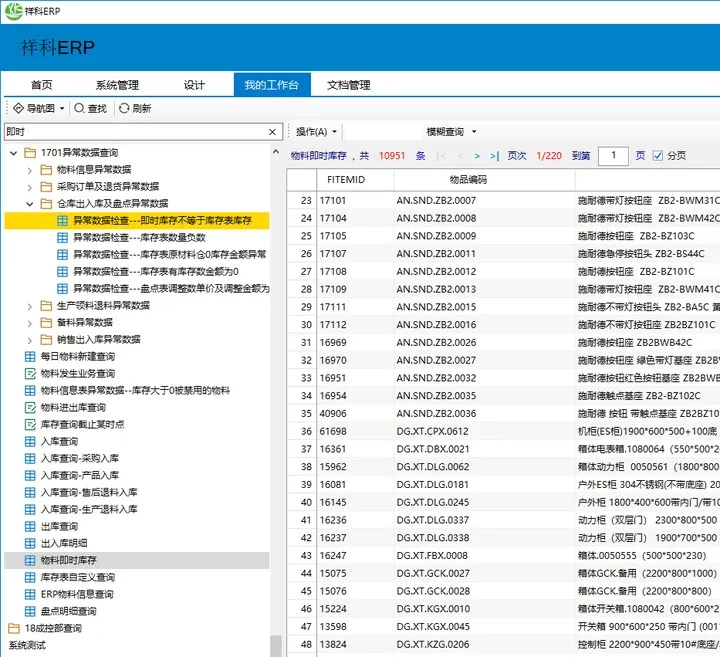Switch to the 系统管理 tab

pos(117,85)
